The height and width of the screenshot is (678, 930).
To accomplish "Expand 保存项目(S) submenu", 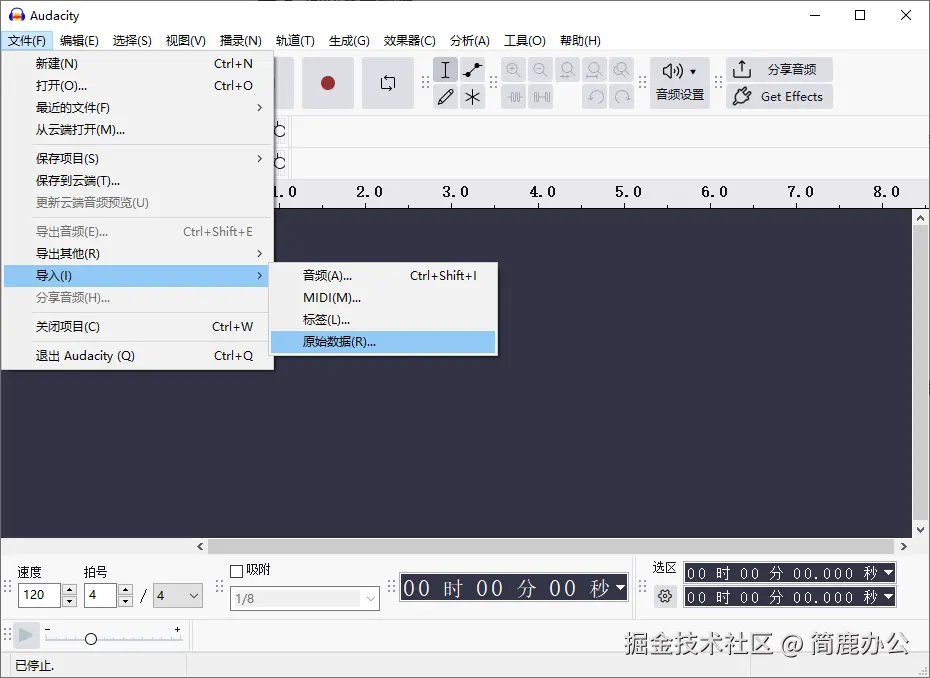I will point(138,158).
